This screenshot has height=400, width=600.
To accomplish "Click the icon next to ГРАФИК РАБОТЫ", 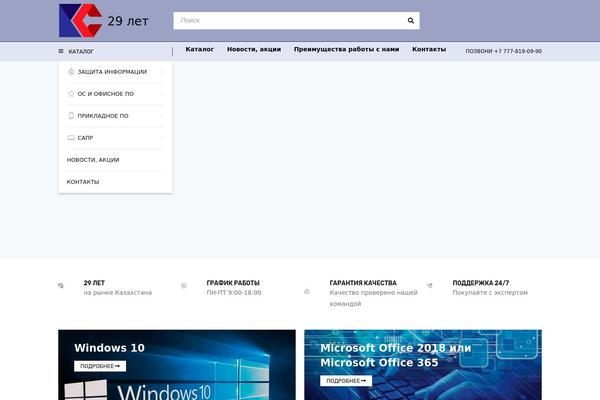I will point(184,286).
